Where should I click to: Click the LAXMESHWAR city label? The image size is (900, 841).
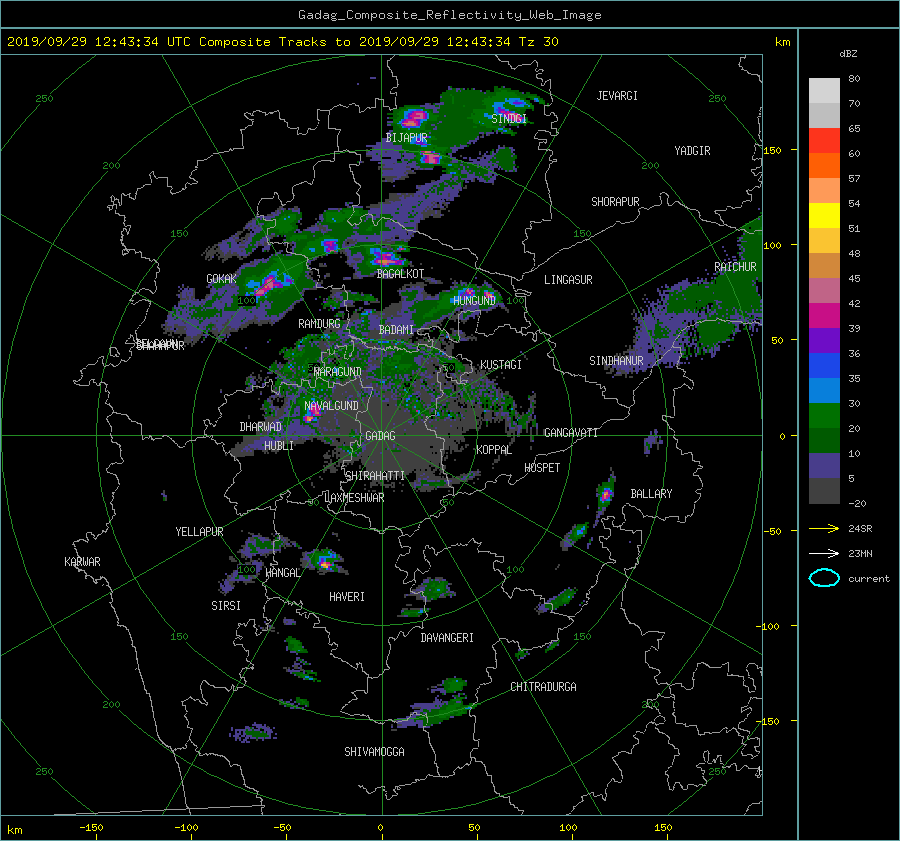click(354, 498)
